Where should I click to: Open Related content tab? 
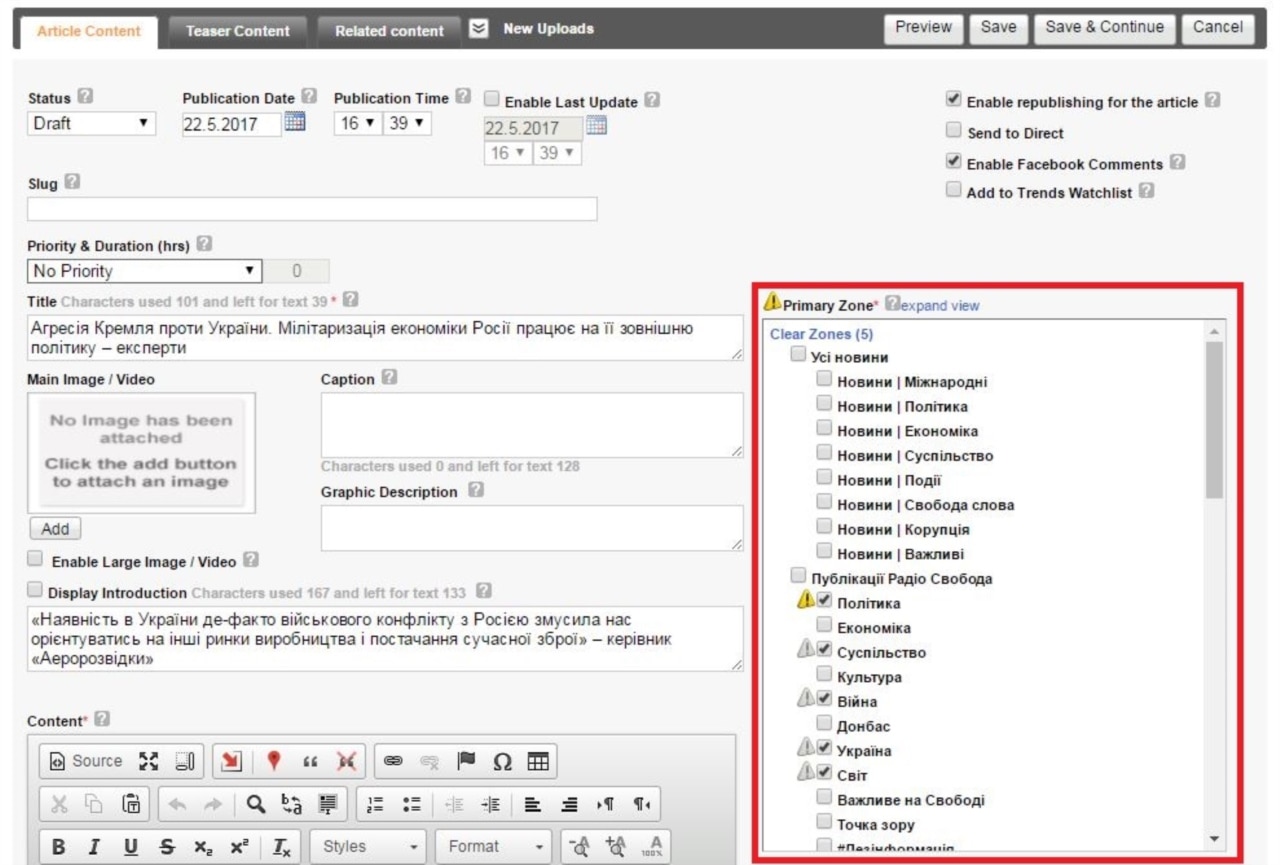(x=389, y=31)
